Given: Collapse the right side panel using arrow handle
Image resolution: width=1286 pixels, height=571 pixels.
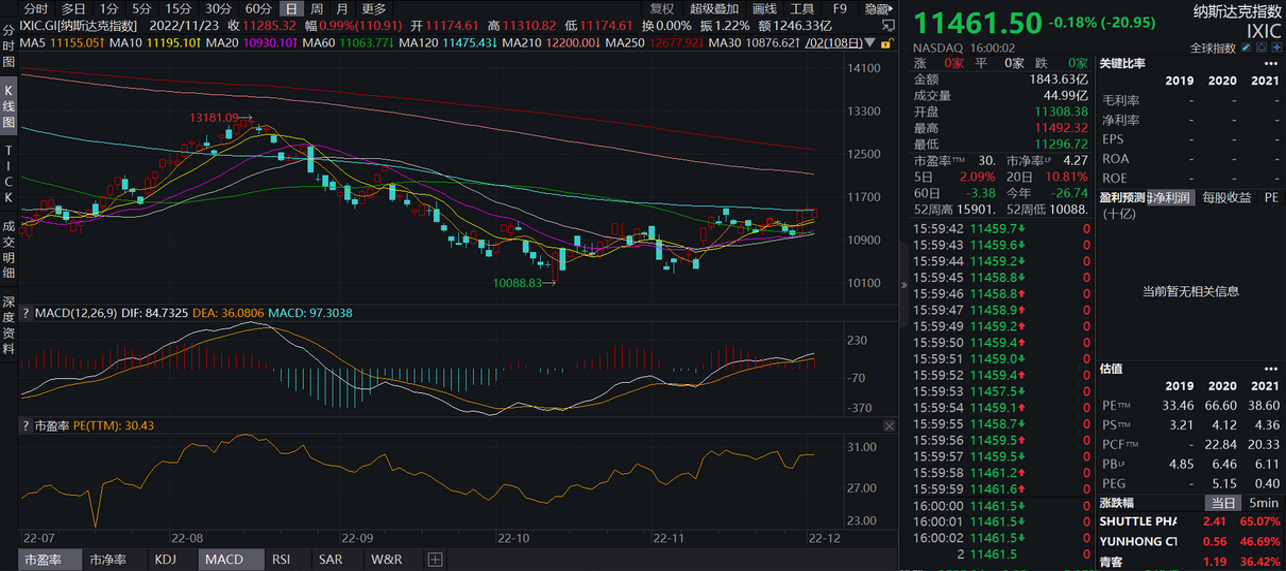Looking at the screenshot, I should coord(905,285).
